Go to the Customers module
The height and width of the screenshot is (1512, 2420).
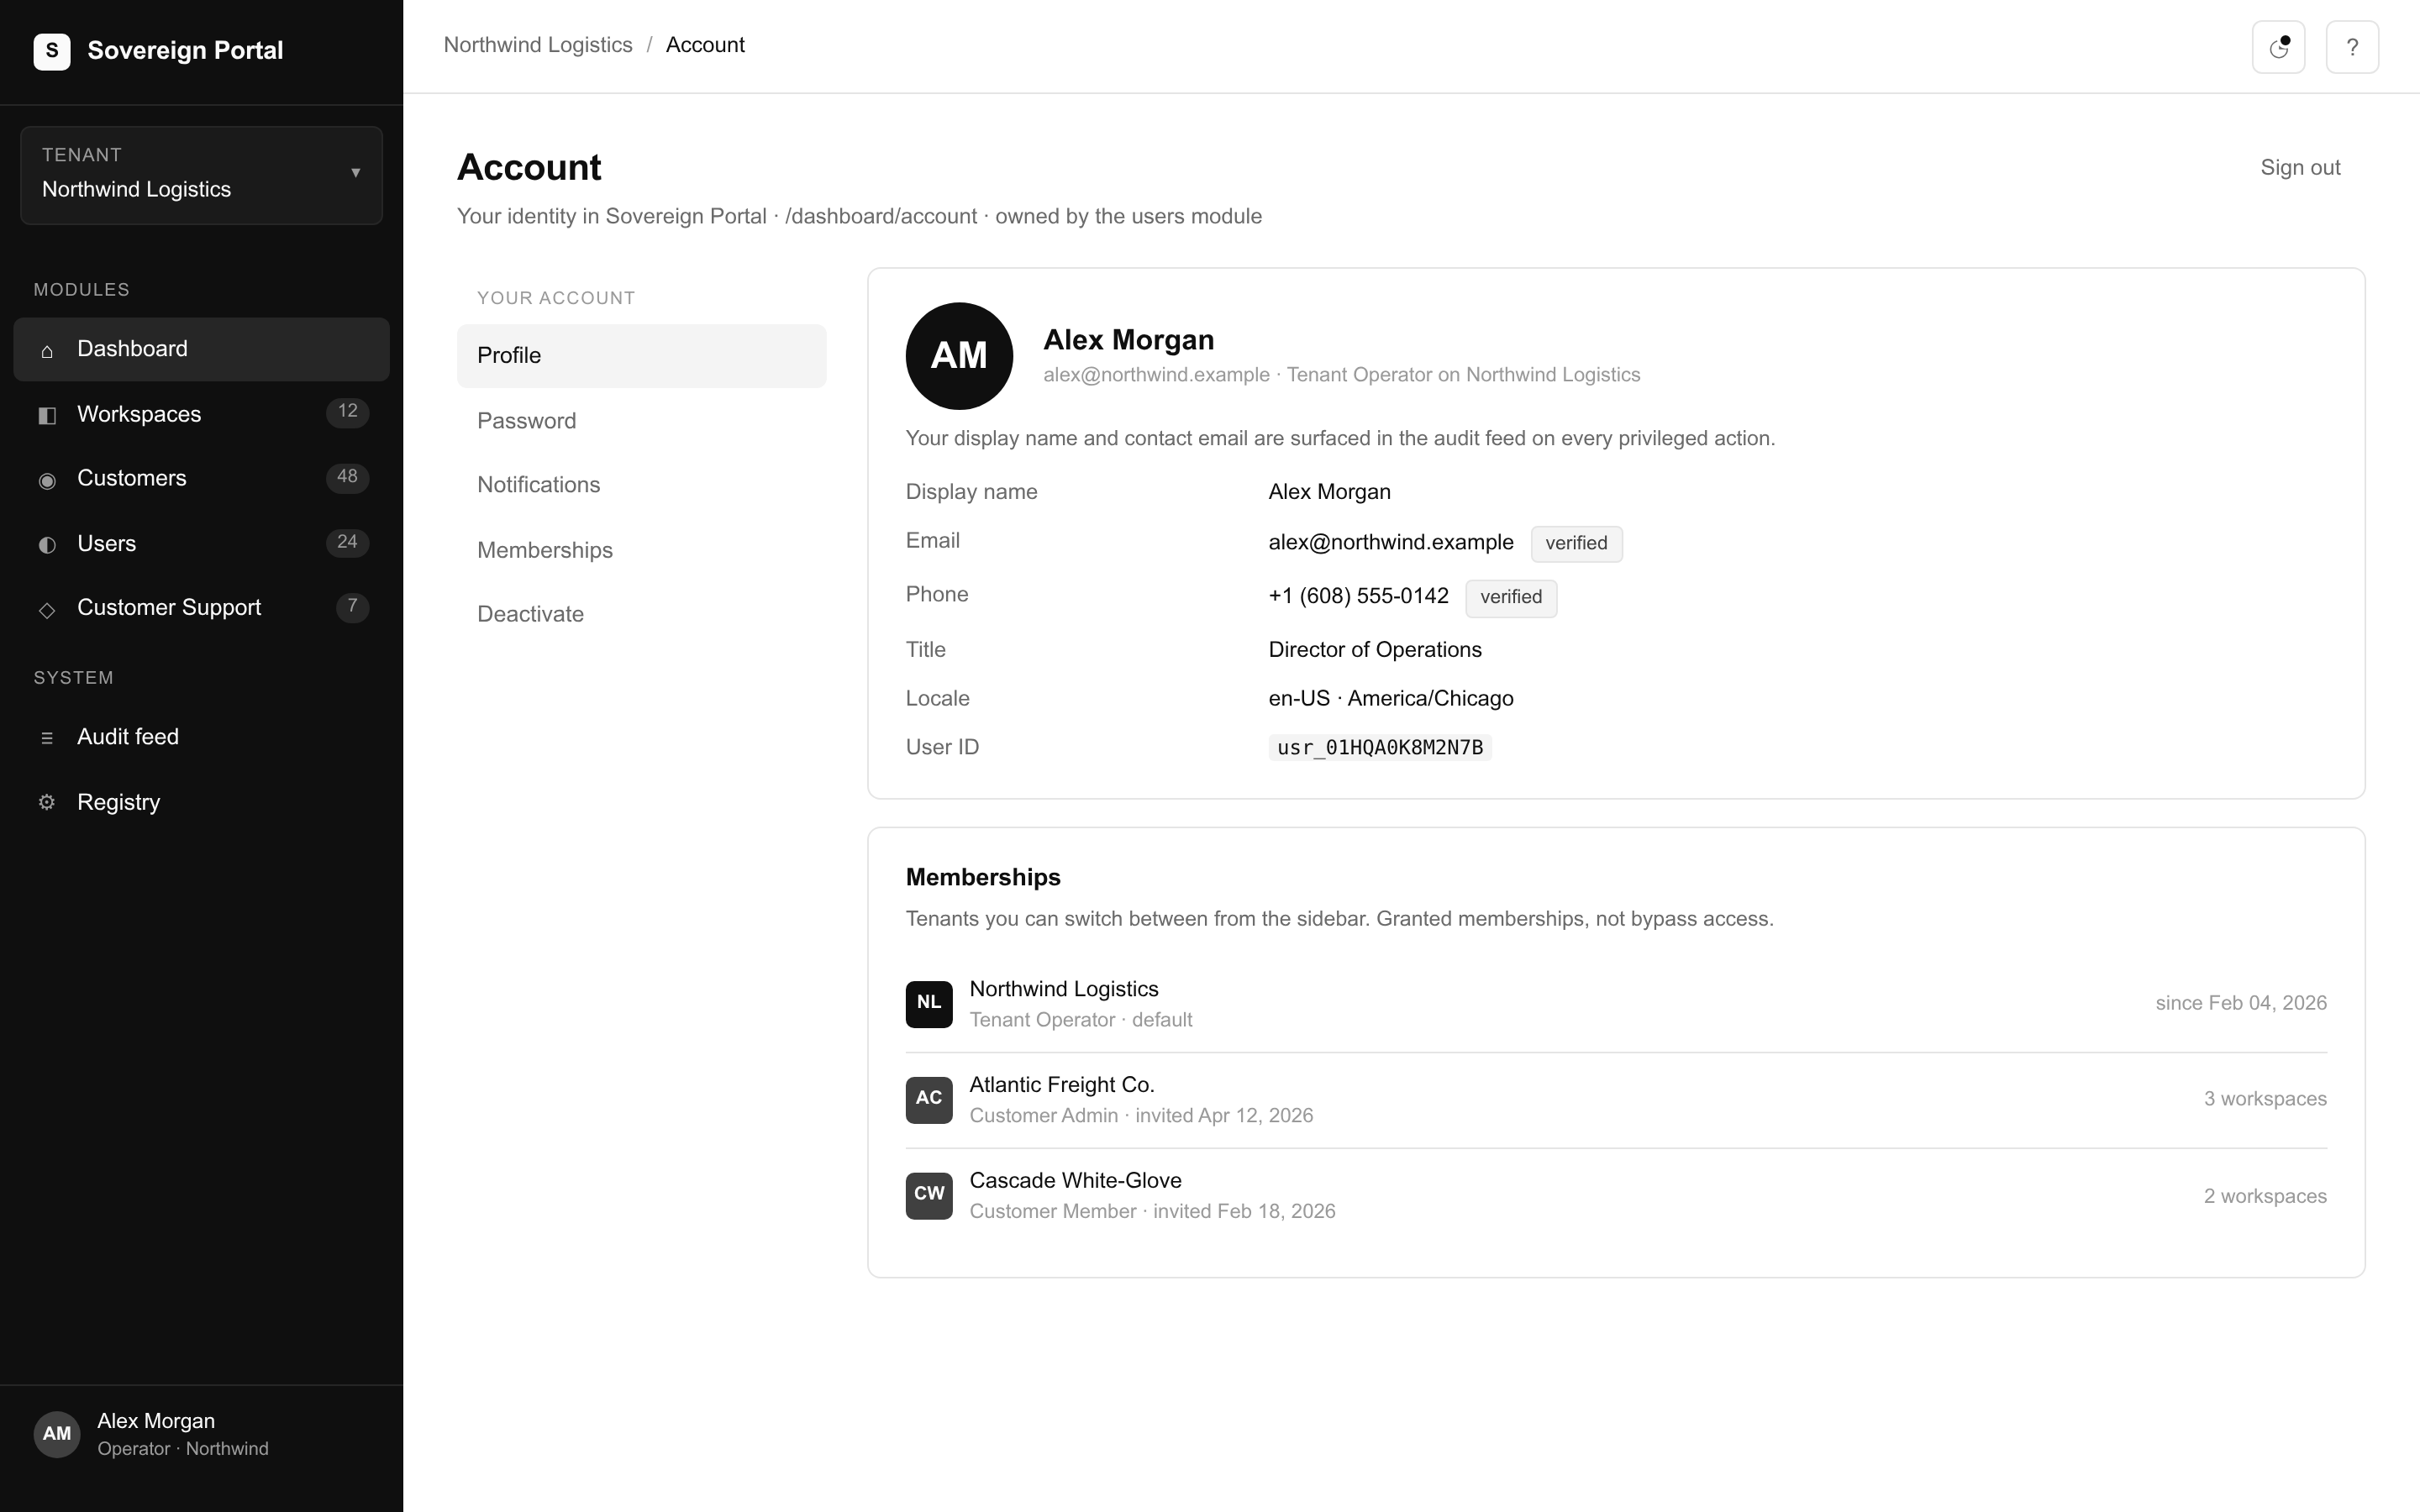201,478
